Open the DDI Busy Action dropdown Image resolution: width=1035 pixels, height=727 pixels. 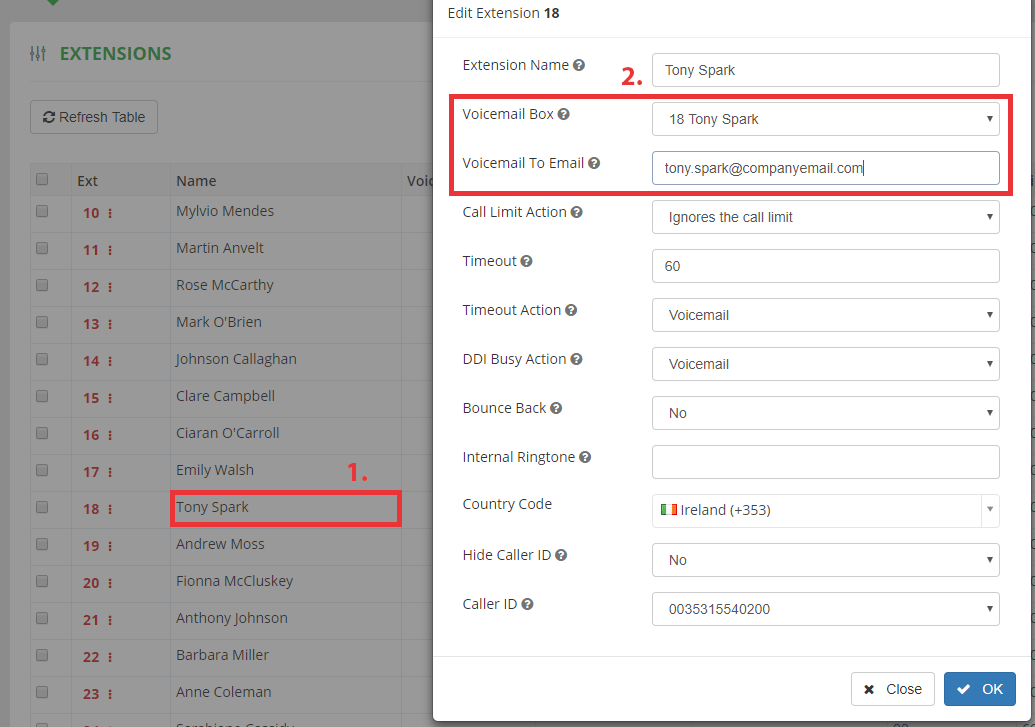(825, 364)
